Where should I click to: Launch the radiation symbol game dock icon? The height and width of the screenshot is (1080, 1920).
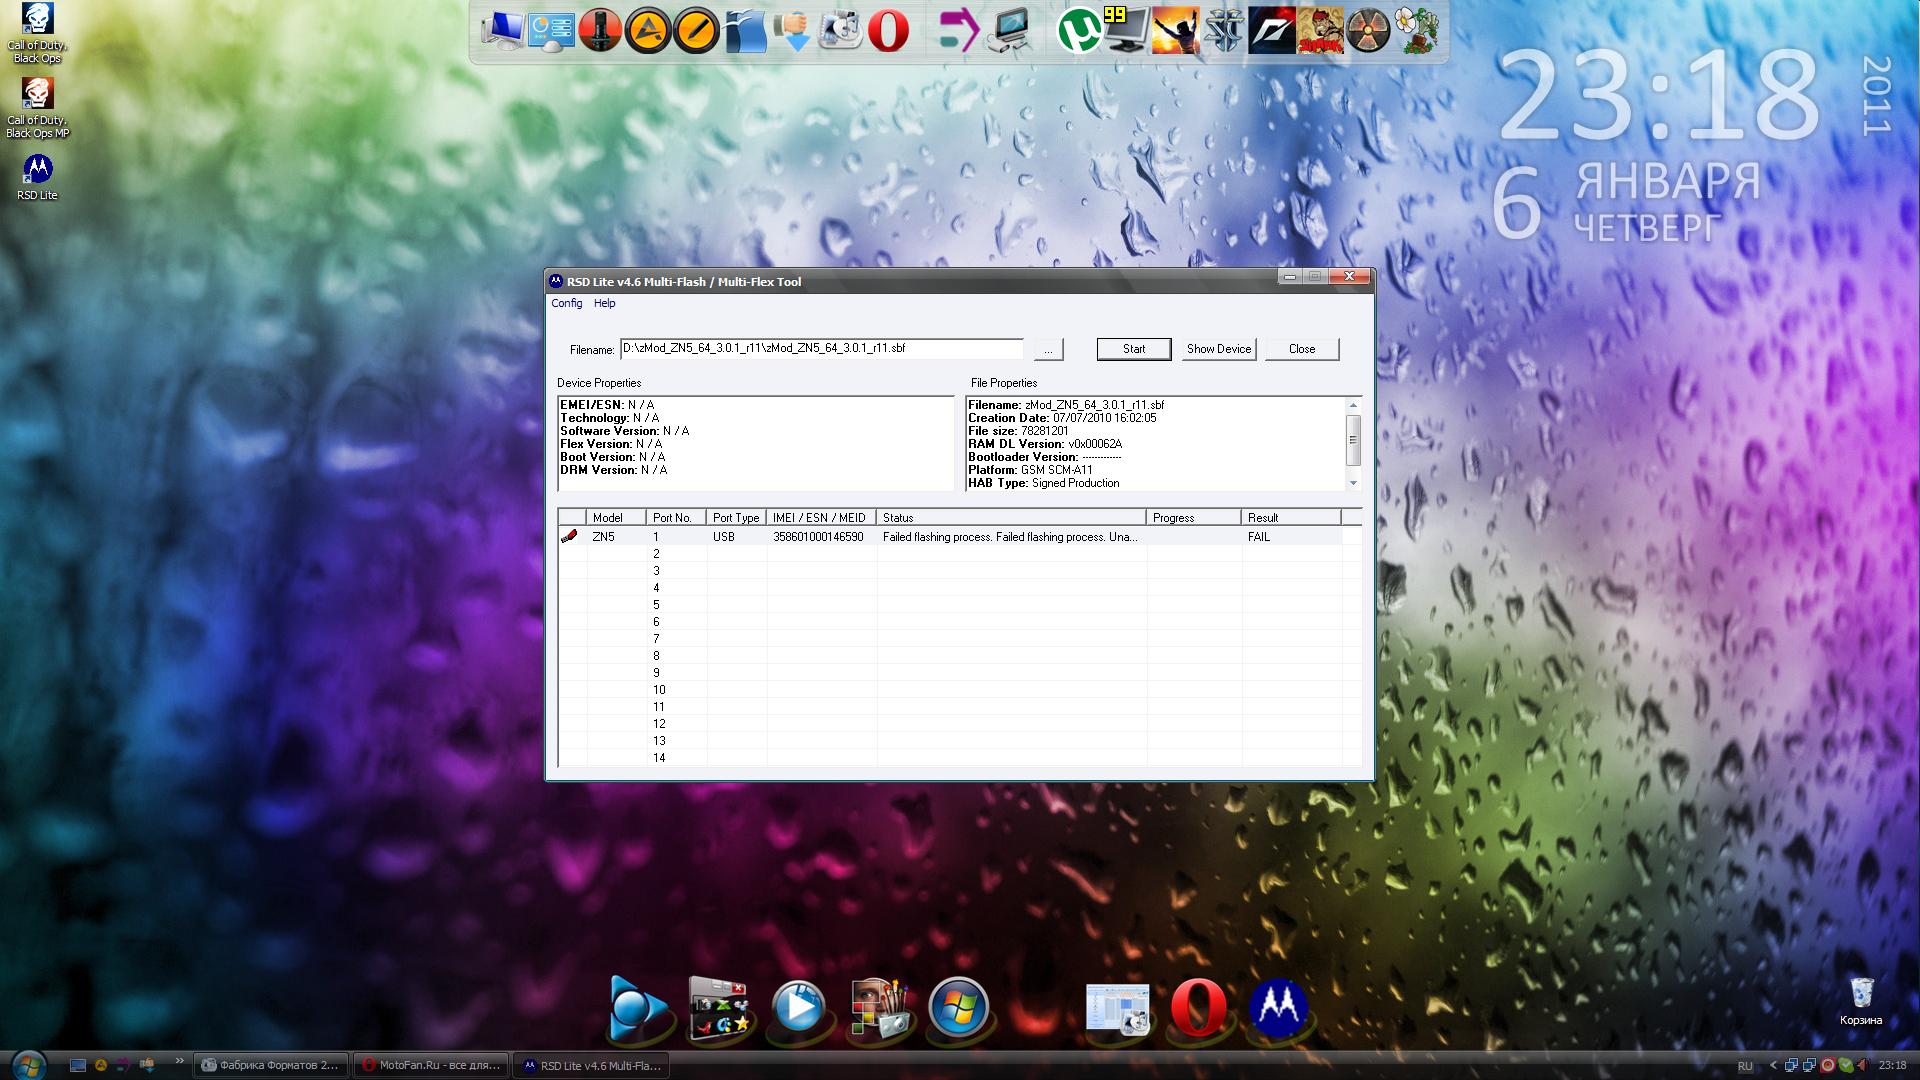point(1367,30)
